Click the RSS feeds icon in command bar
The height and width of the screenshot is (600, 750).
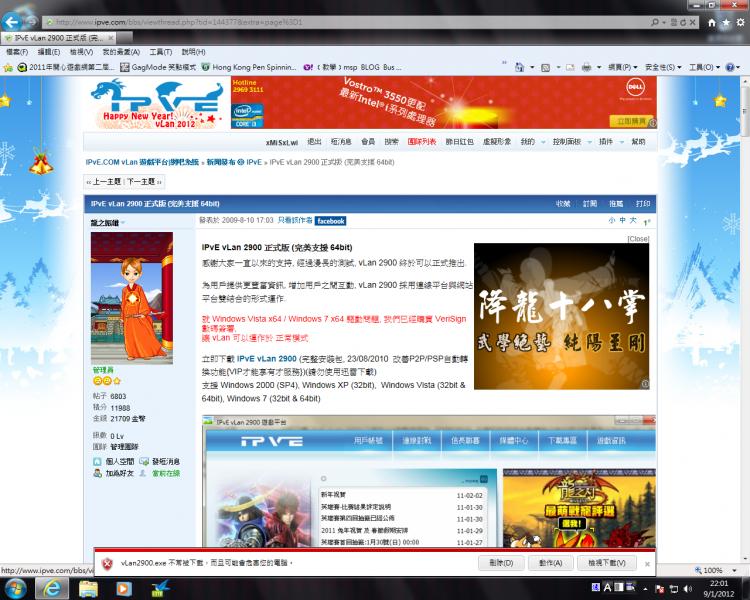[x=545, y=67]
